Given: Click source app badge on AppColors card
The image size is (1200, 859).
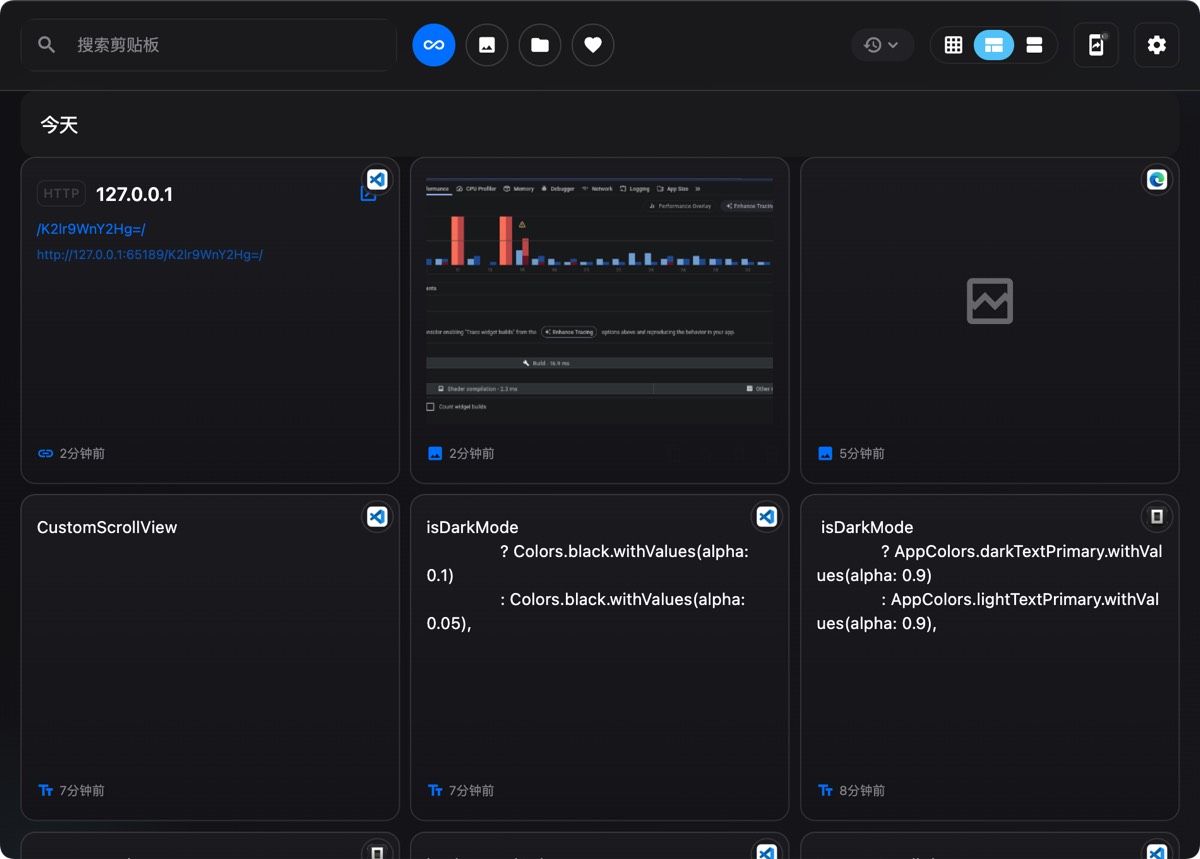Looking at the screenshot, I should pyautogui.click(x=1157, y=517).
